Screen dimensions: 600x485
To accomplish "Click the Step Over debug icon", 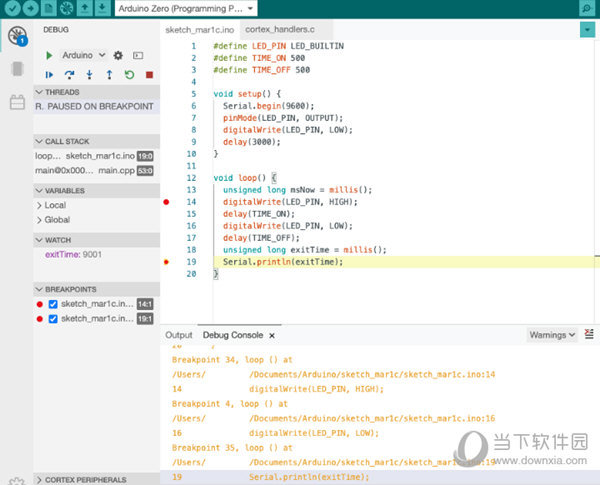I will (x=69, y=75).
